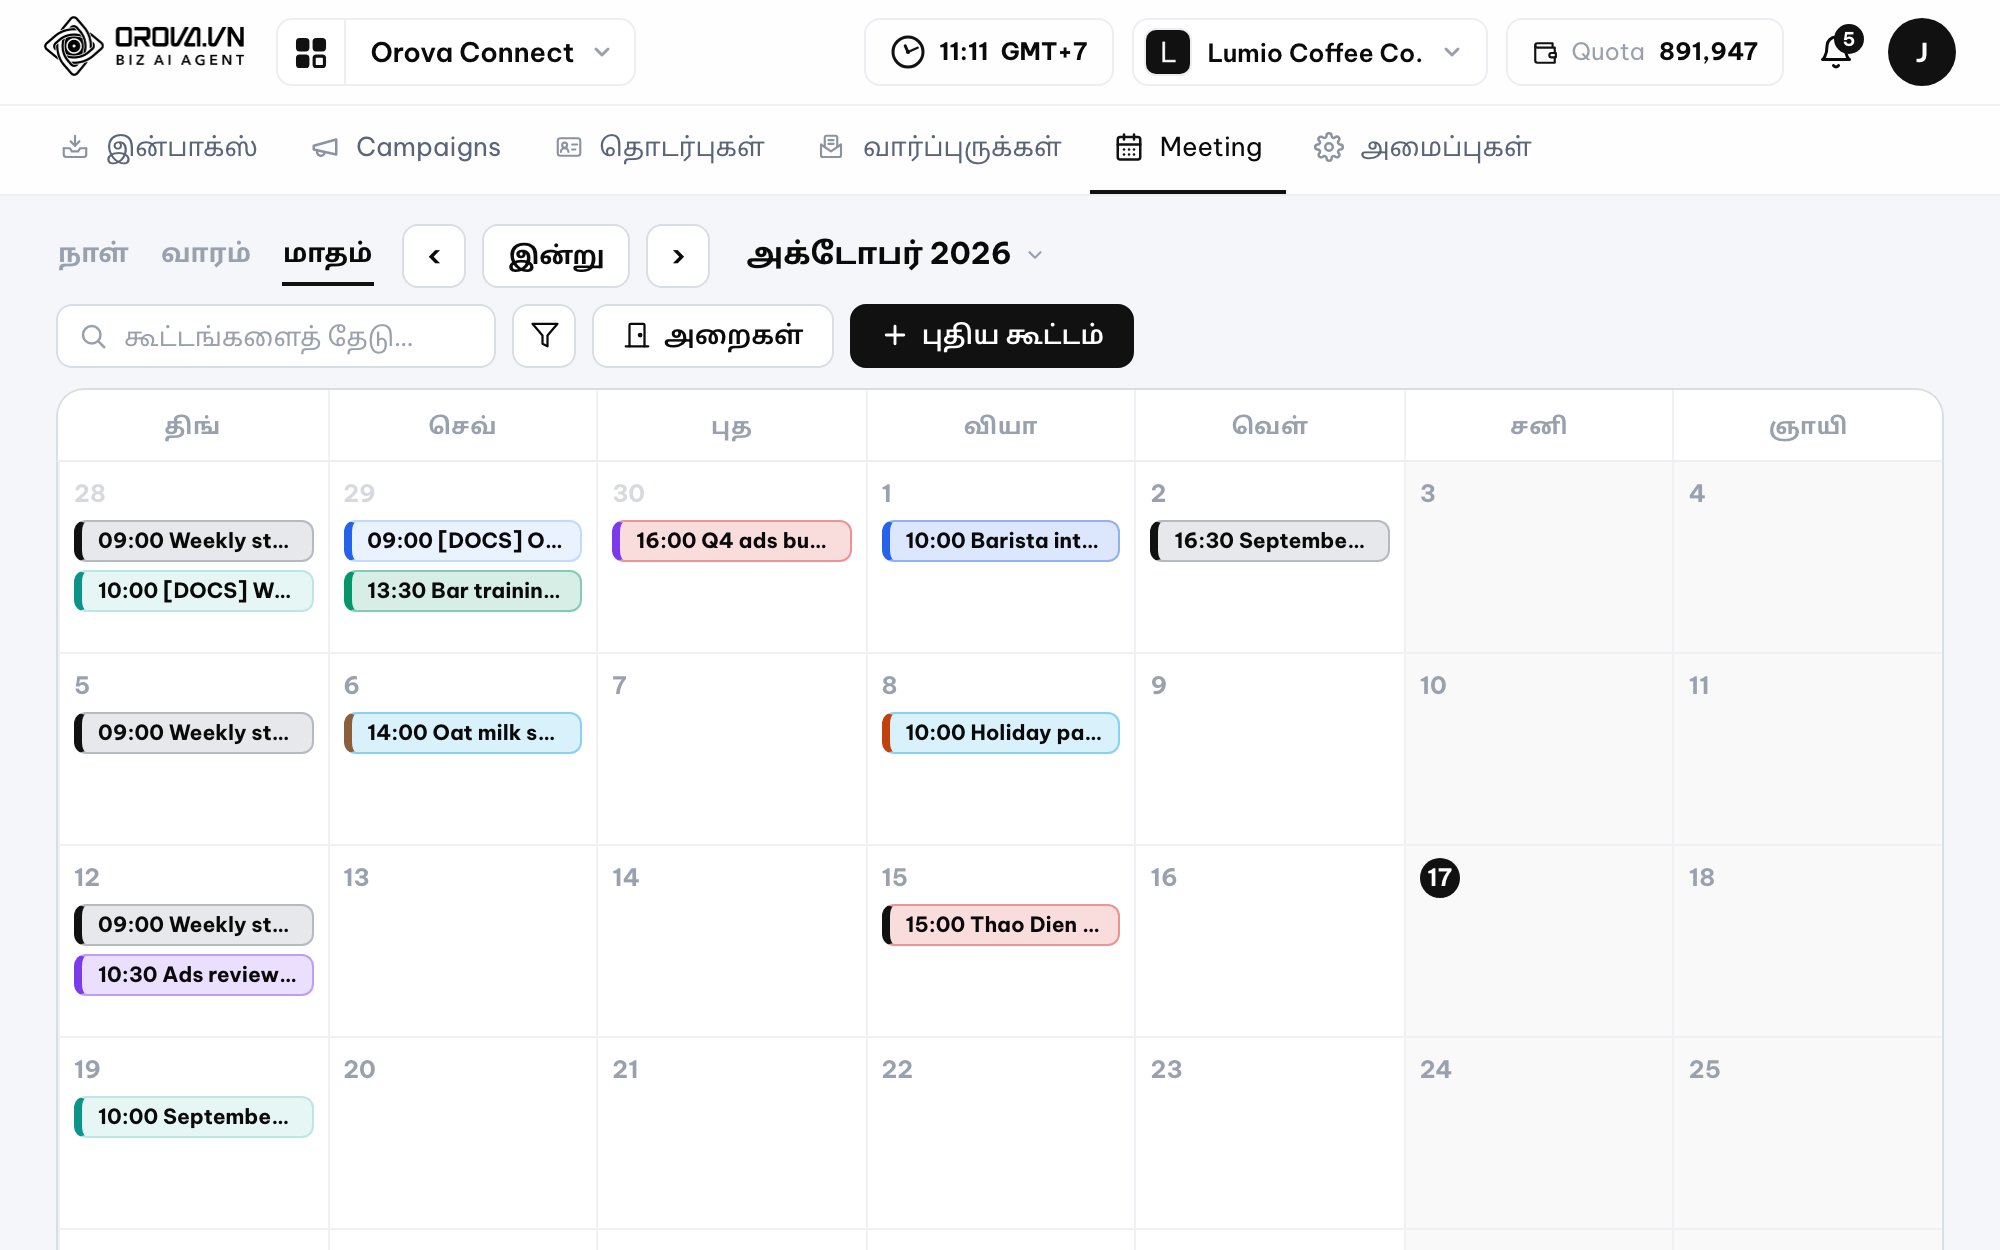Image resolution: width=2000 pixels, height=1250 pixels.
Task: Open the அமைப்புகள் settings tab
Action: [1422, 148]
